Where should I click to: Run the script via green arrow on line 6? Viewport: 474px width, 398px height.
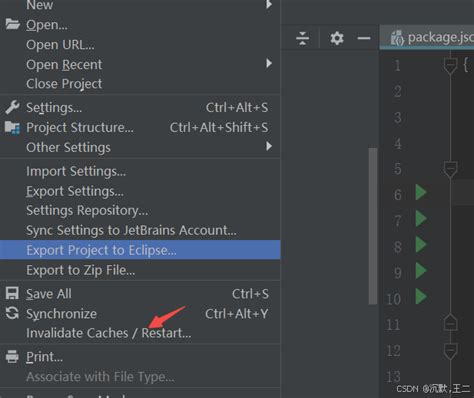[421, 193]
